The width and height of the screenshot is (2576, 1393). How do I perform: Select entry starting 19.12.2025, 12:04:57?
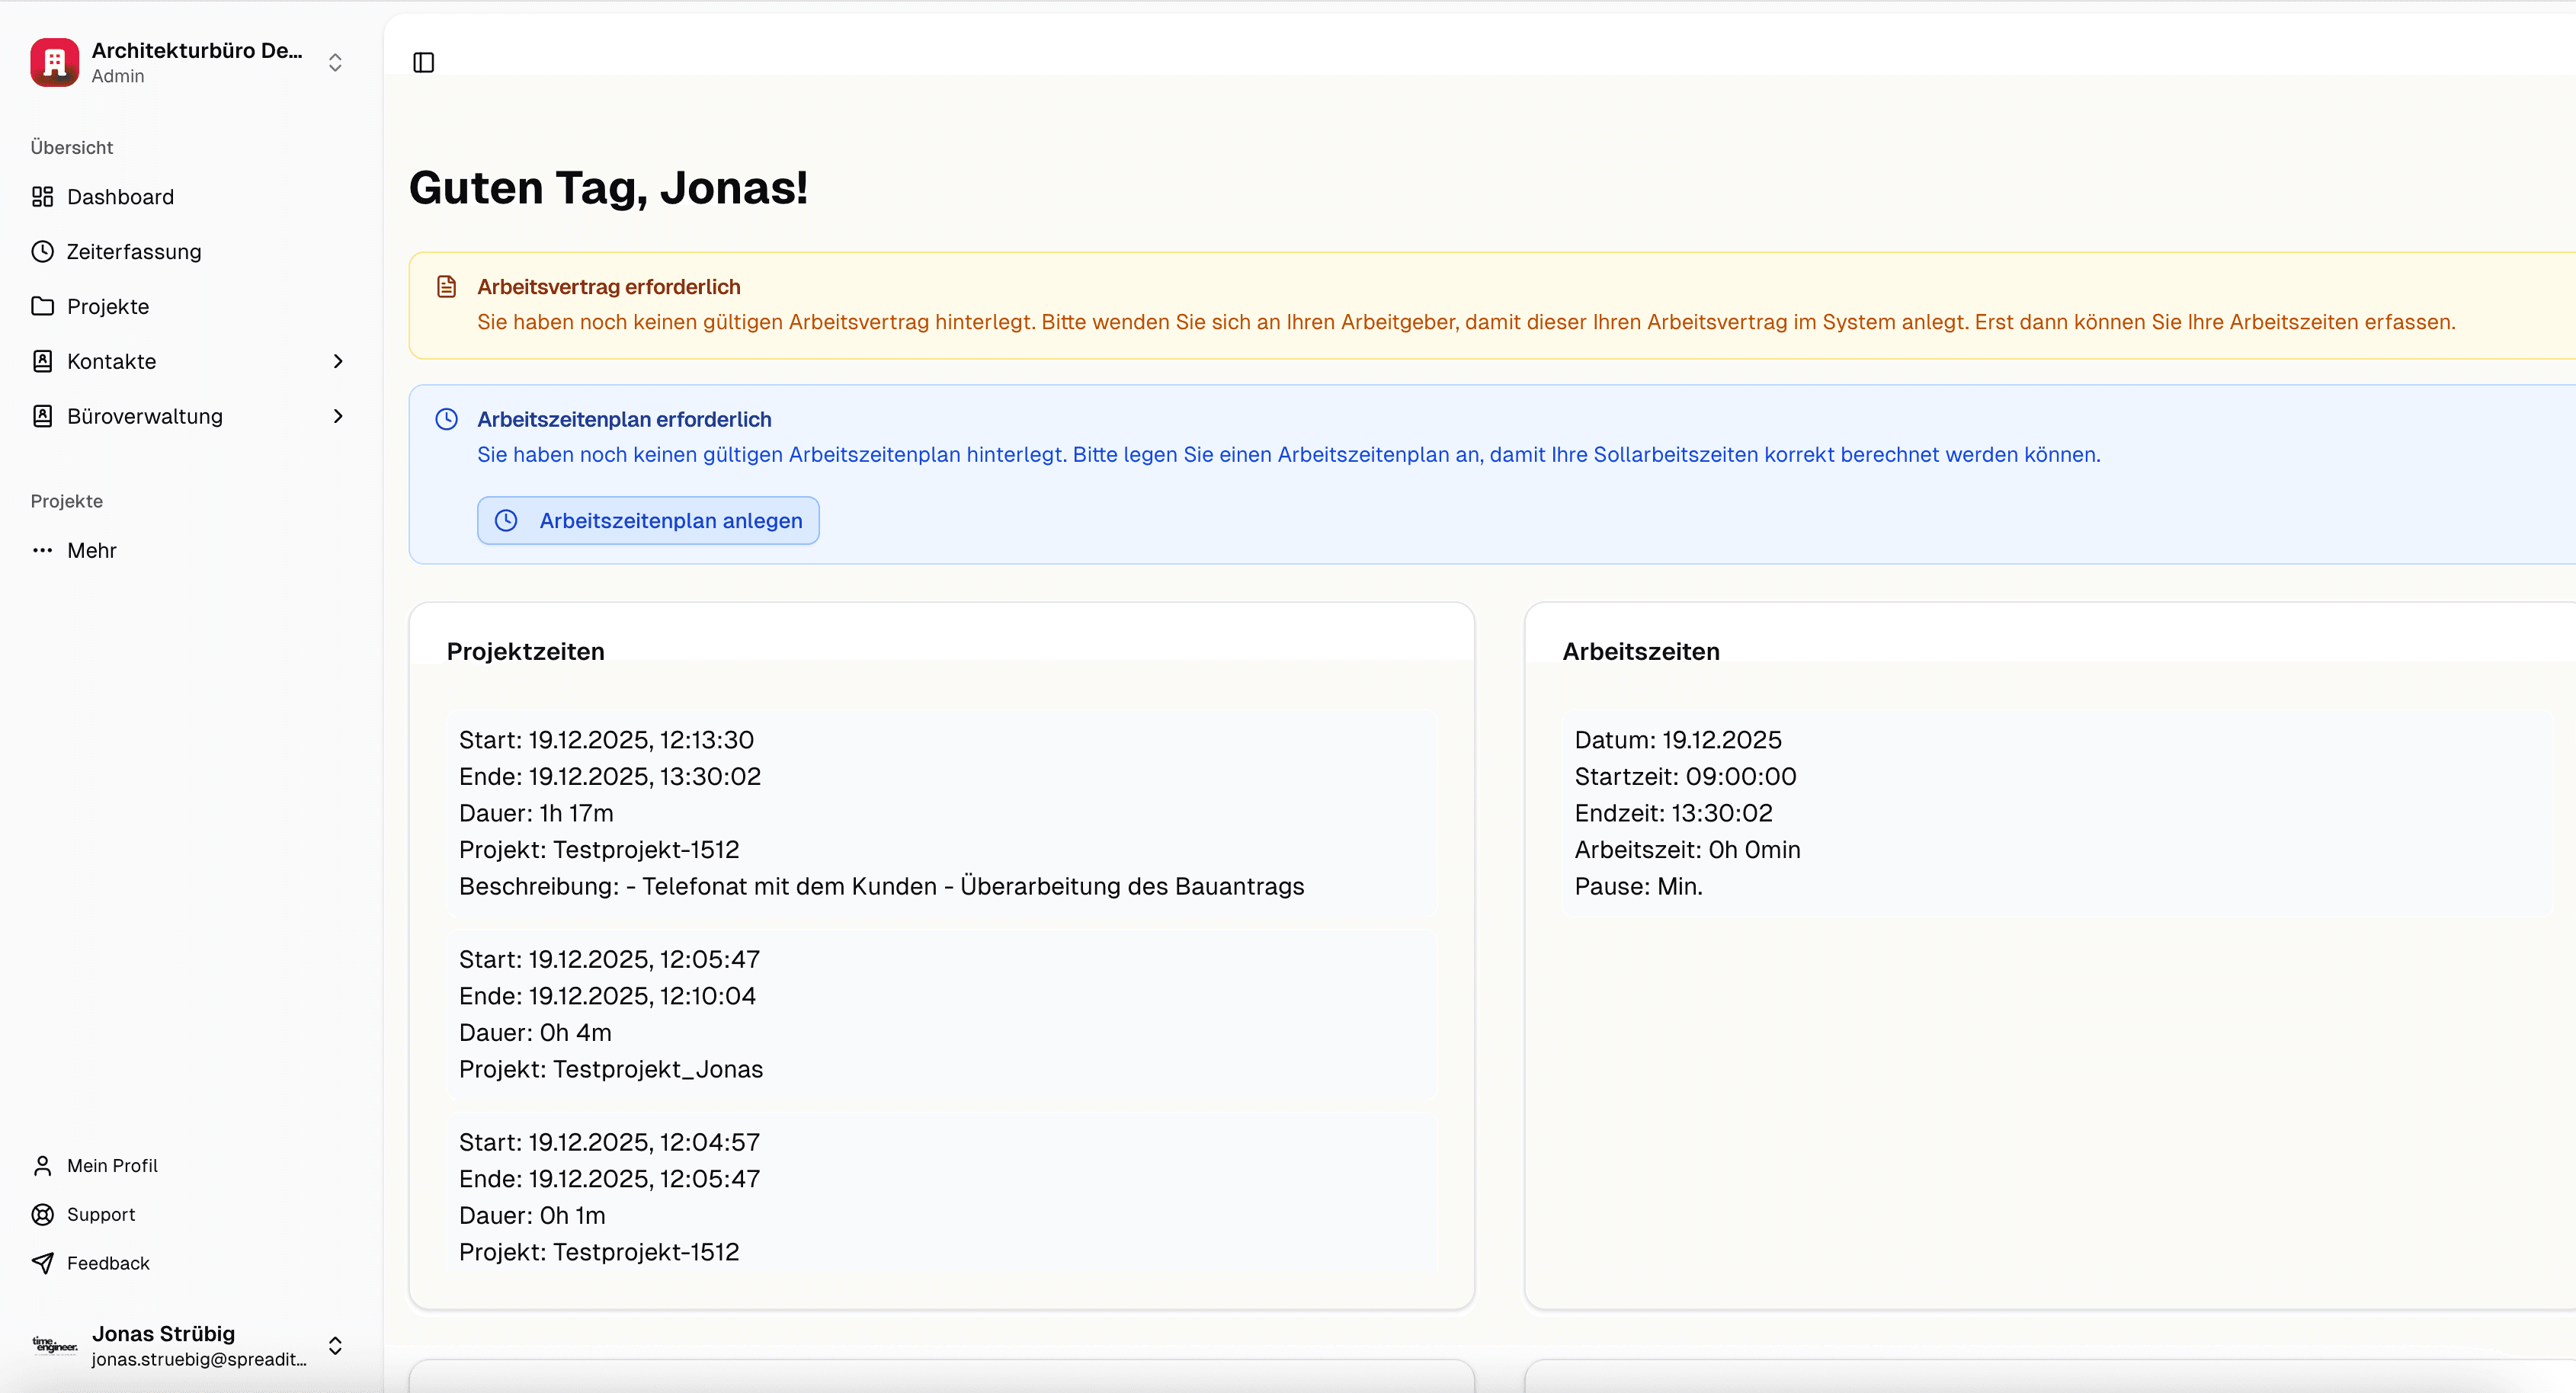pos(941,1197)
